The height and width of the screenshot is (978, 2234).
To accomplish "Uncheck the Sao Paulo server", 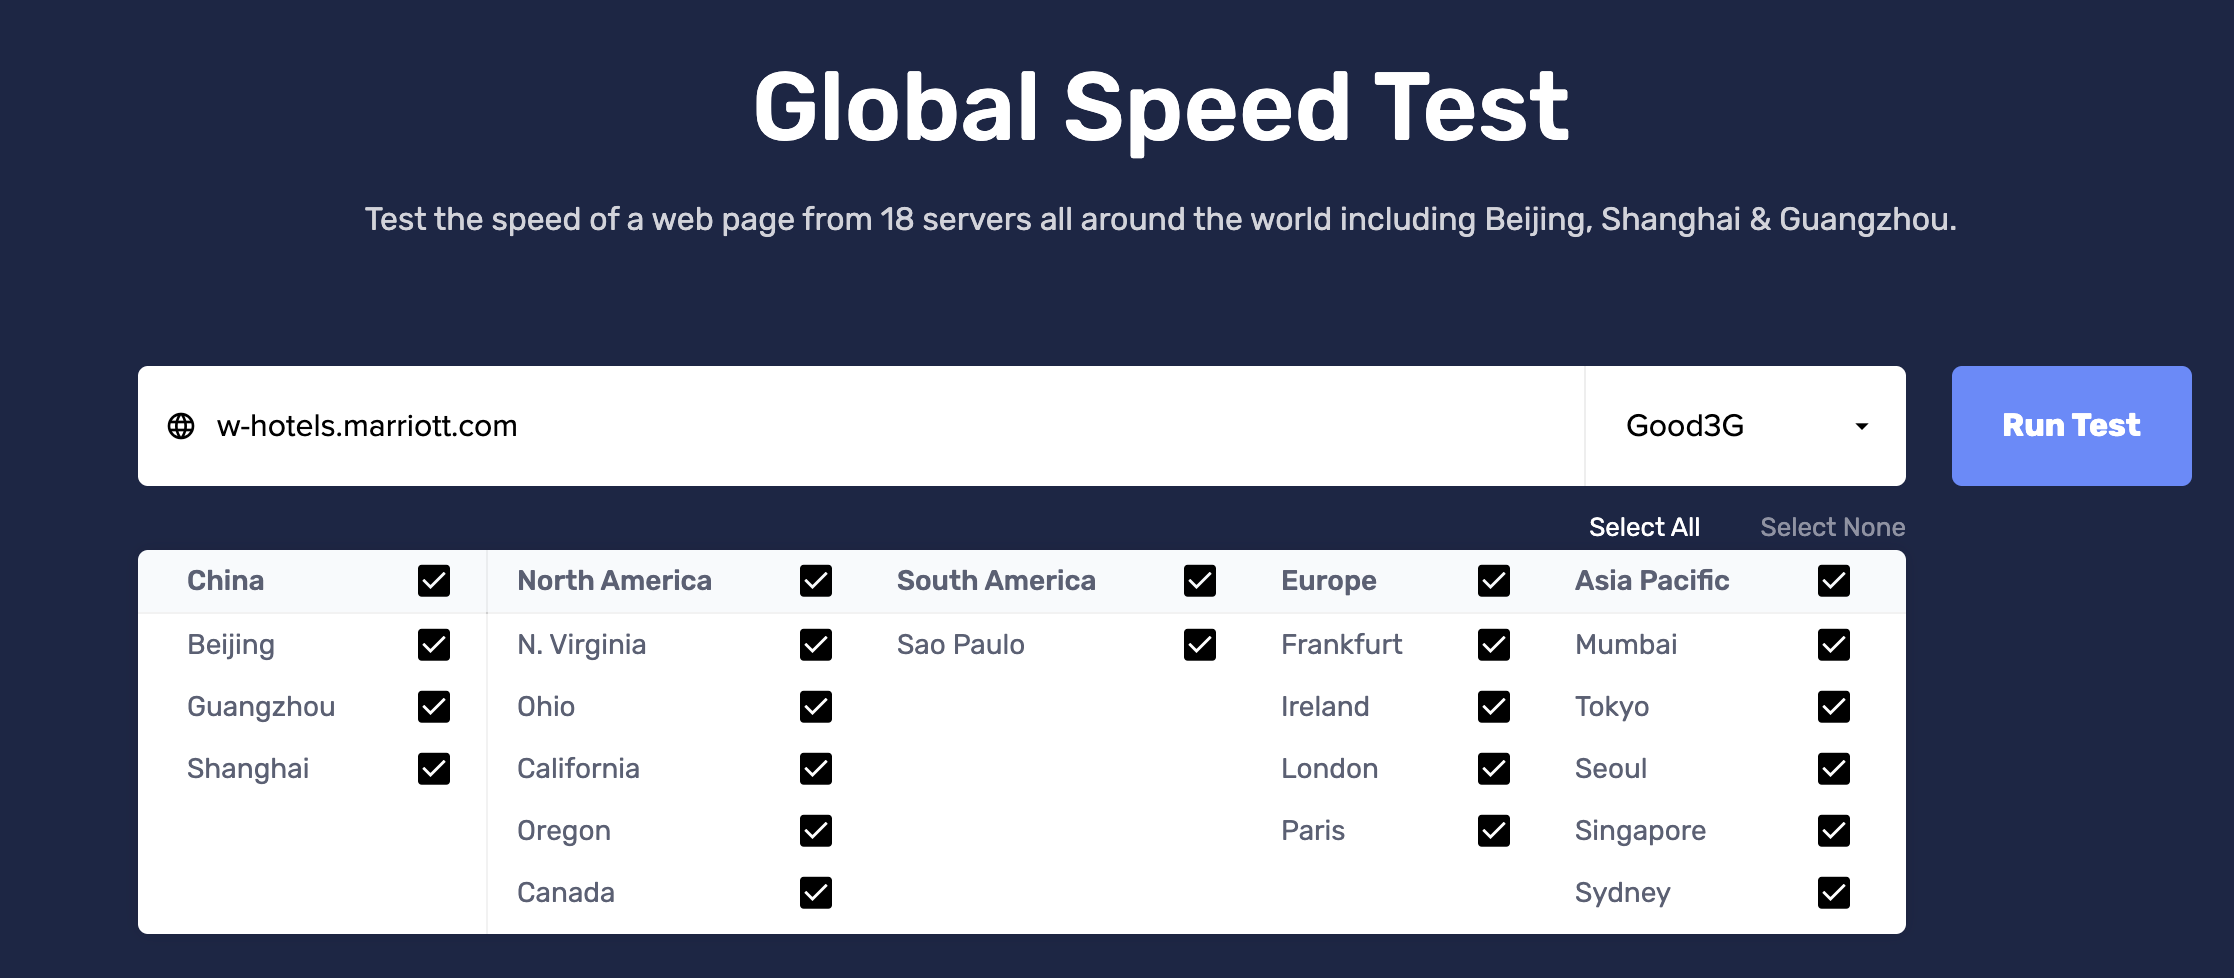I will pos(1199,645).
